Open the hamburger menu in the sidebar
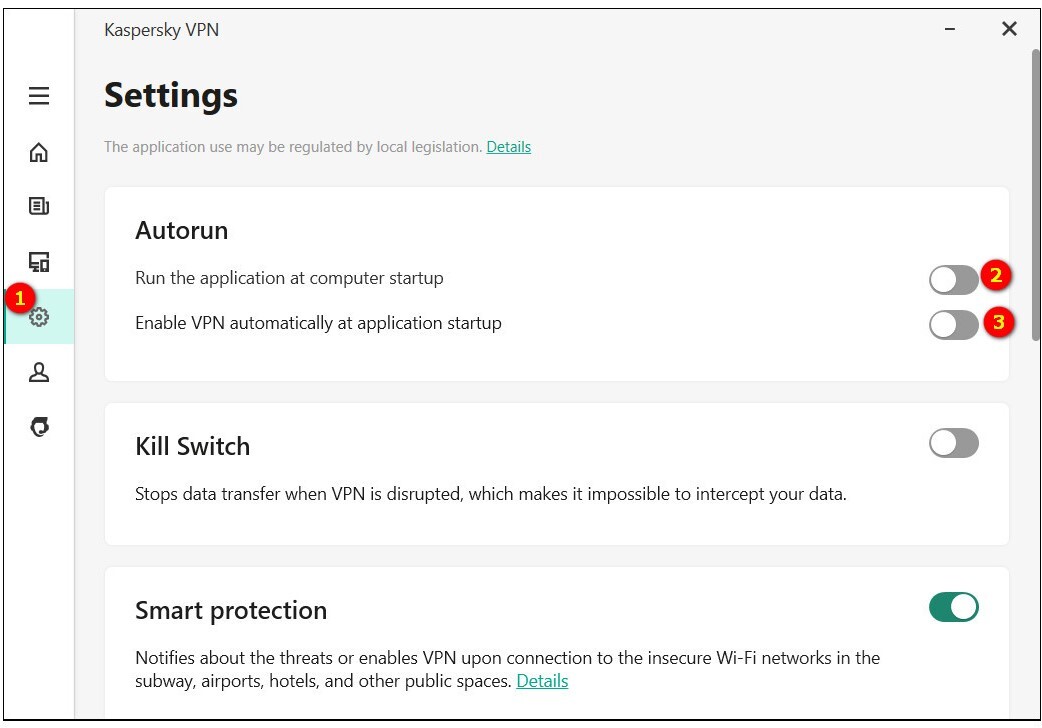Viewport: 1042px width, 728px height. (39, 96)
